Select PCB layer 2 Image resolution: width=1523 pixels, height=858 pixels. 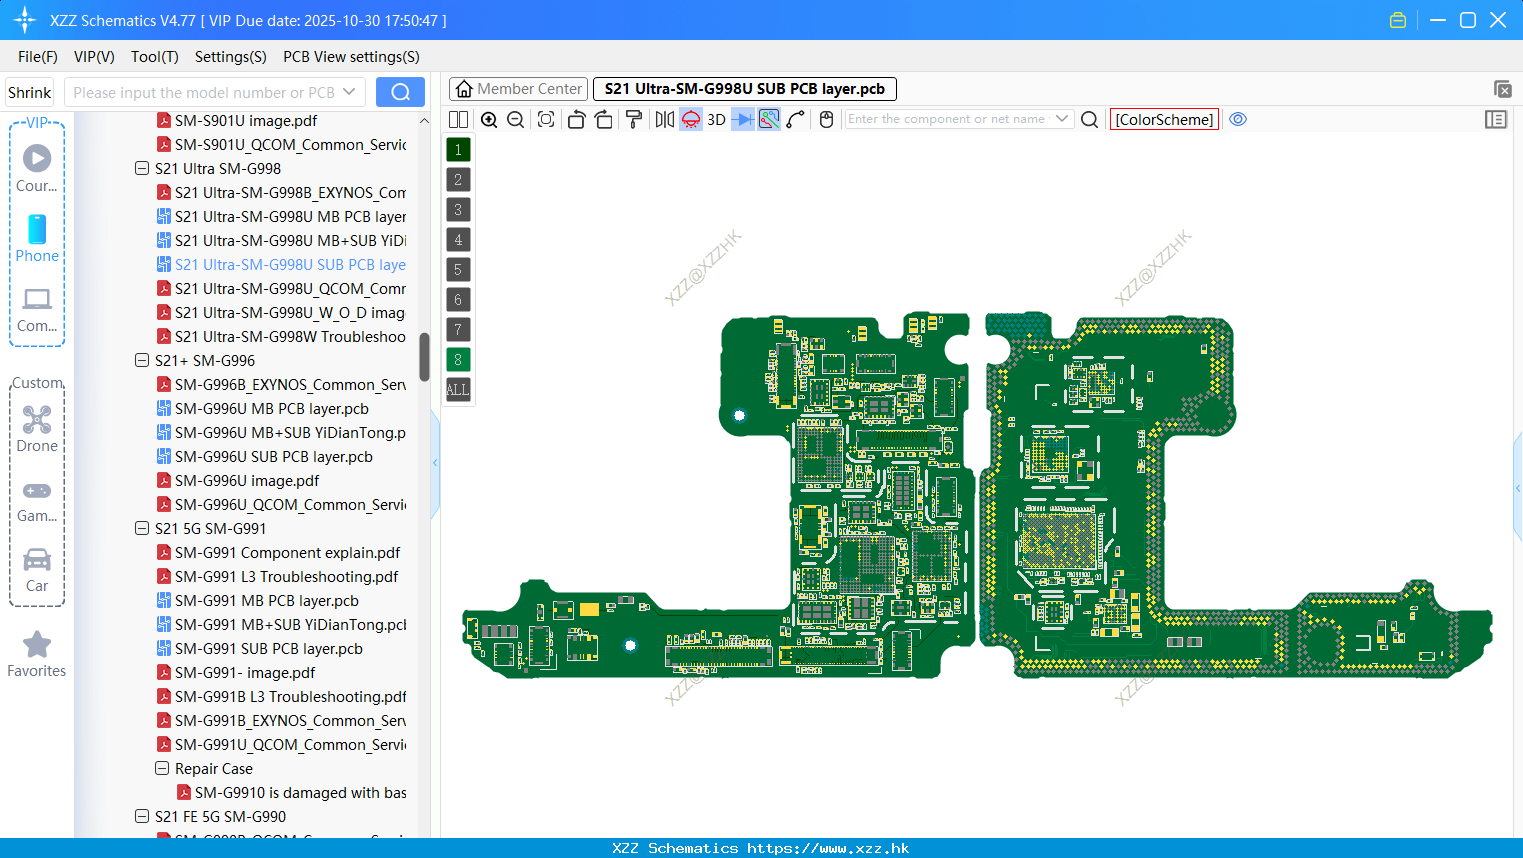click(458, 179)
